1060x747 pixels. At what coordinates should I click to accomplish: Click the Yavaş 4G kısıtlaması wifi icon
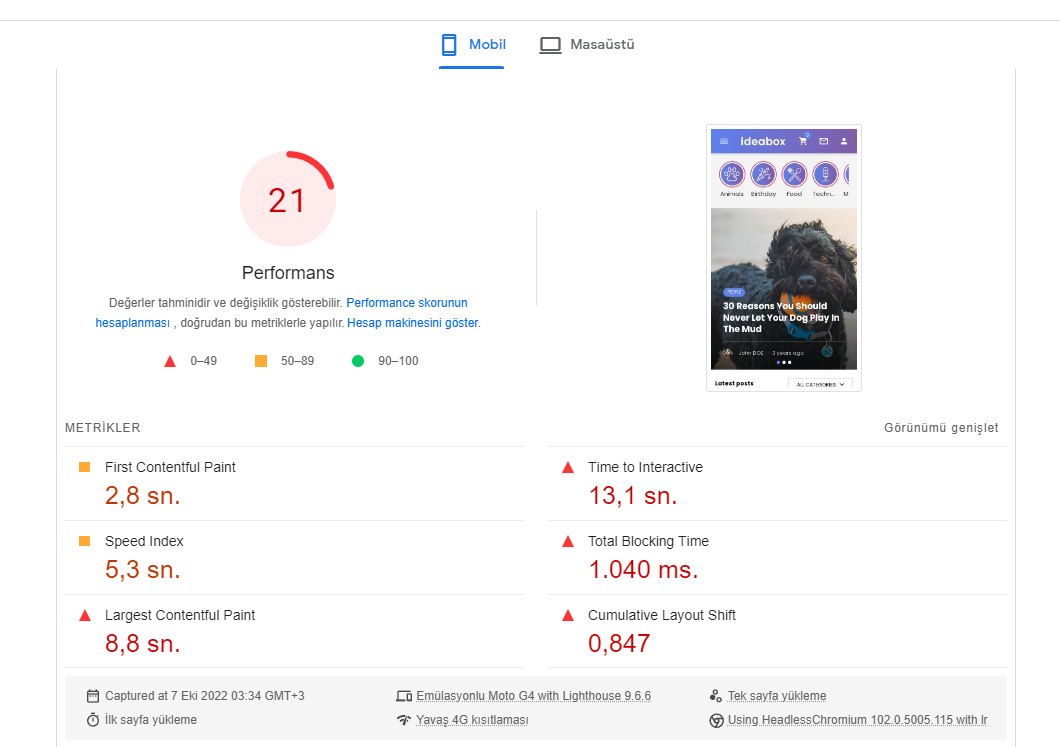point(404,720)
